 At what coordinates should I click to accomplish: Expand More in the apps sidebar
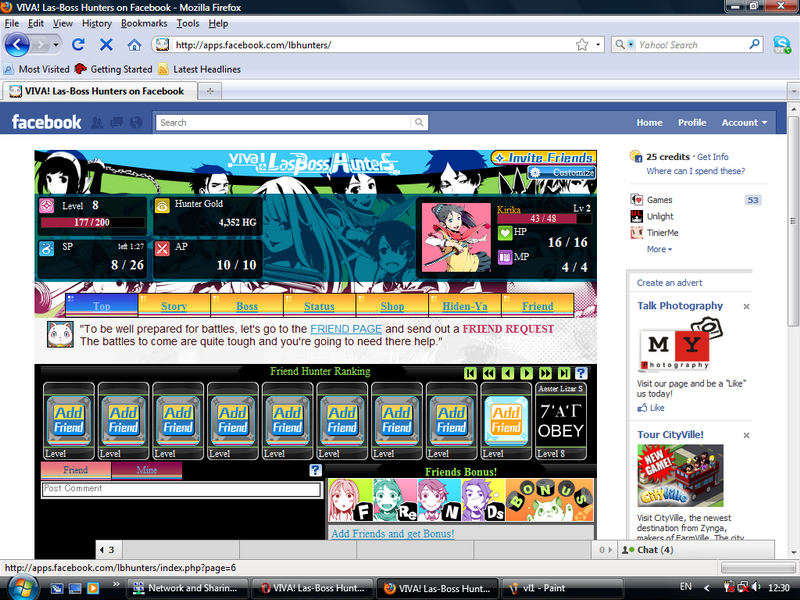point(659,249)
